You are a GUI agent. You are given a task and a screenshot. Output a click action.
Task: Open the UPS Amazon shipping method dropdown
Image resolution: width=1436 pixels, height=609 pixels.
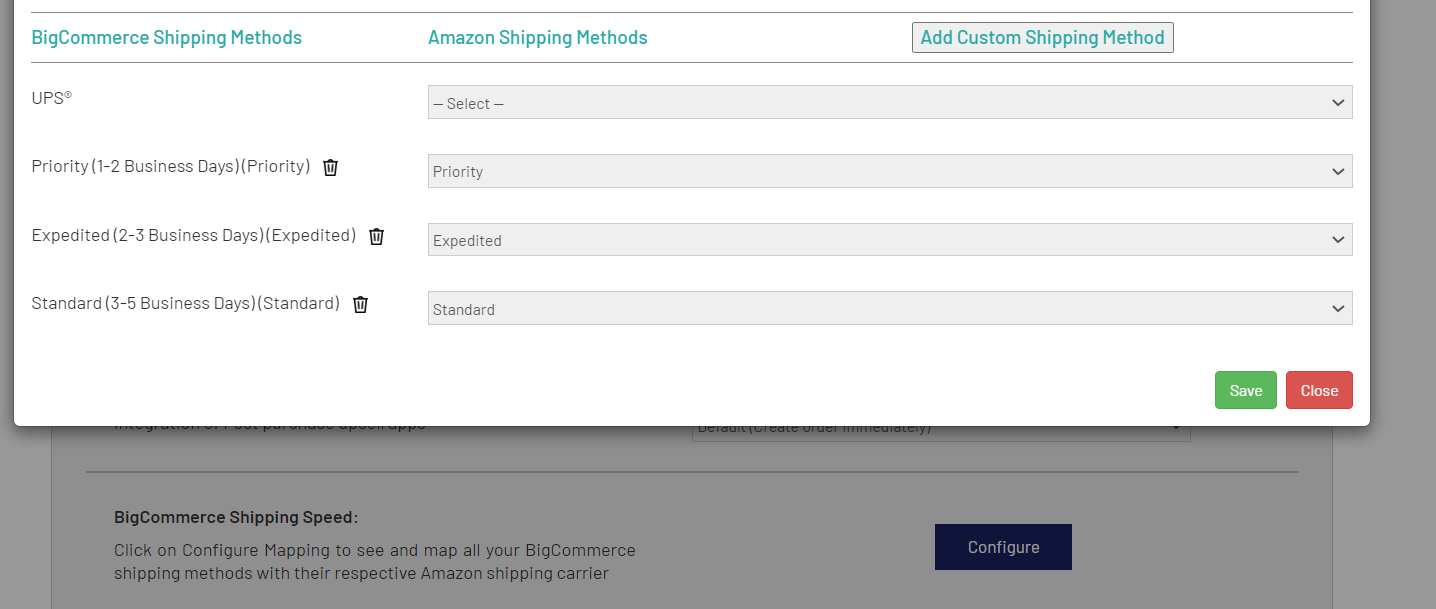coord(889,102)
